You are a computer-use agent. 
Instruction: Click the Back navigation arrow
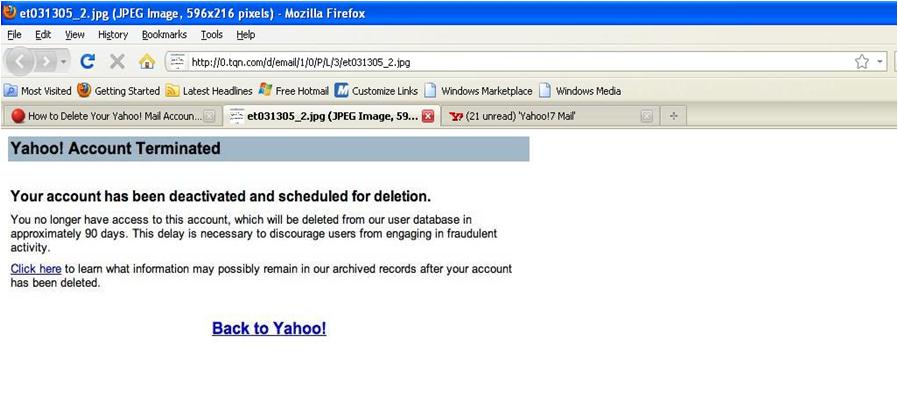[22, 62]
